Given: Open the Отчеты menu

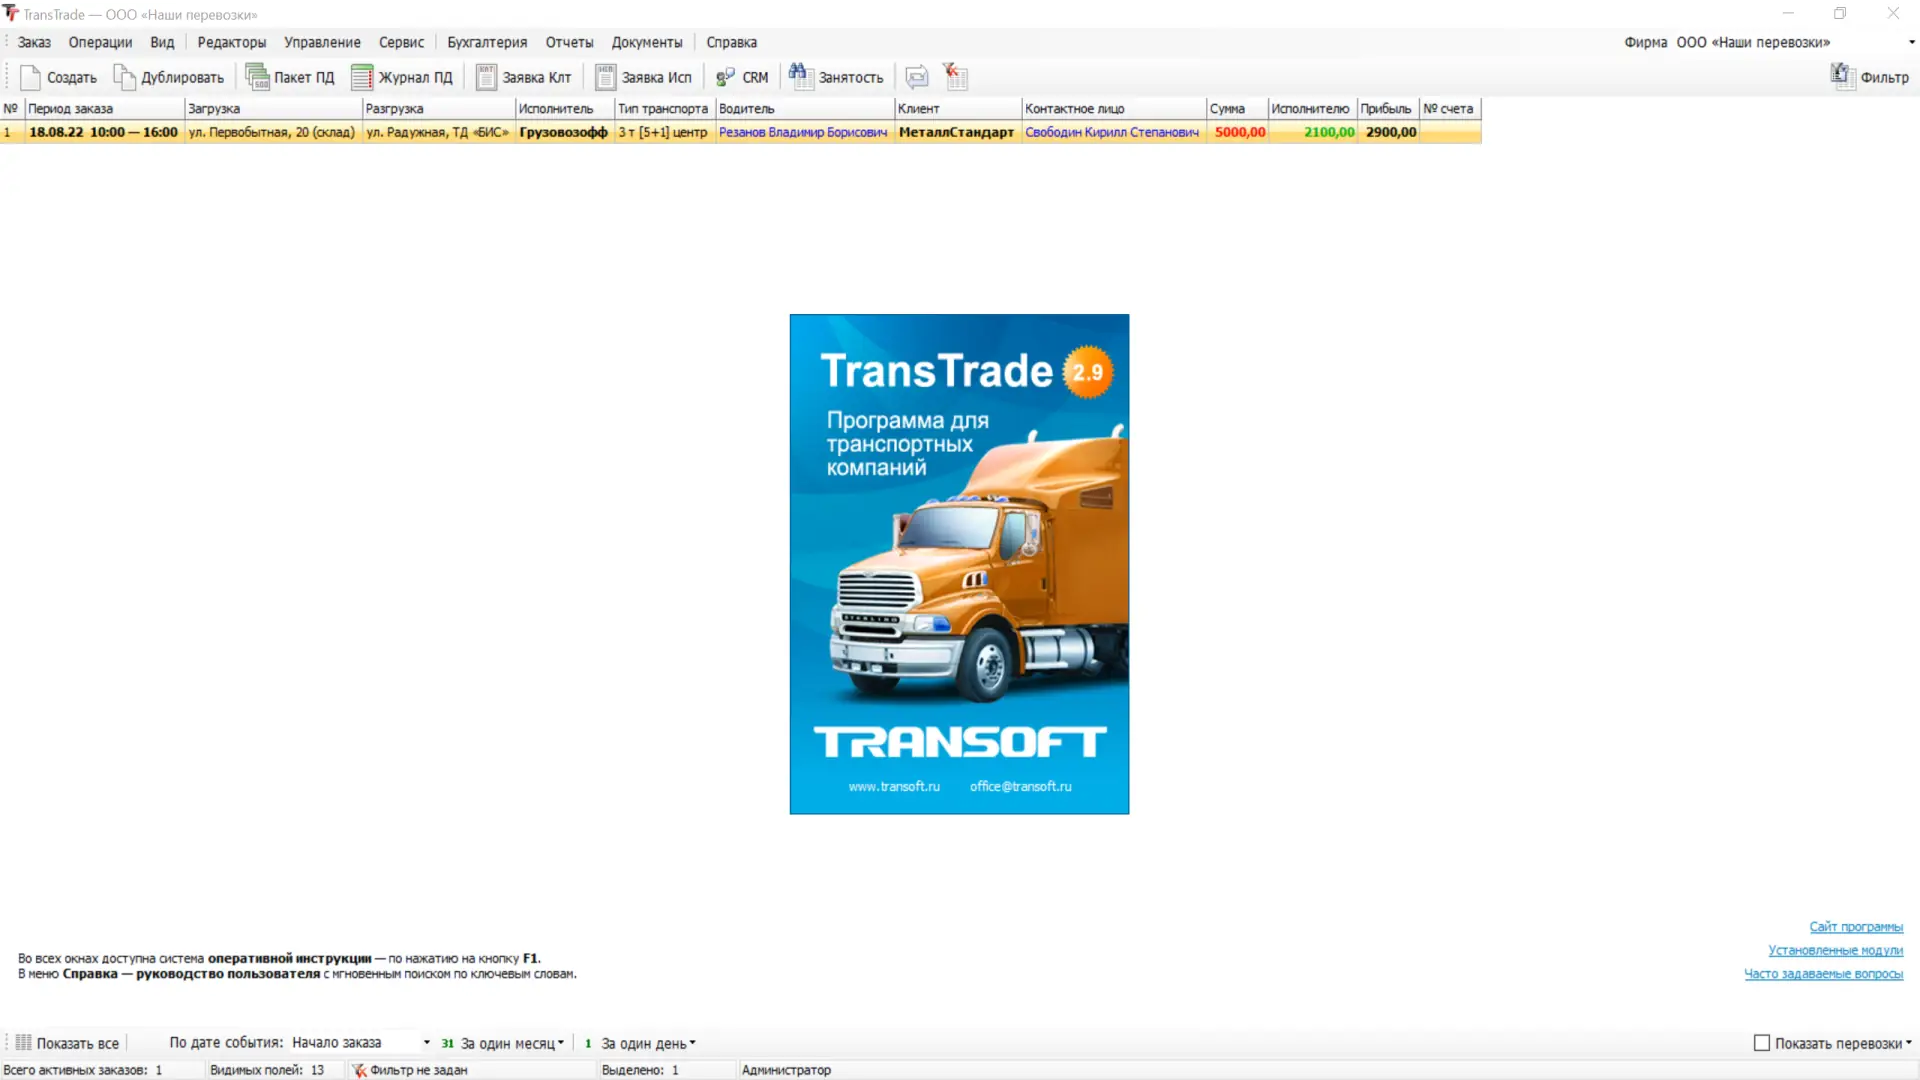Looking at the screenshot, I should [569, 42].
